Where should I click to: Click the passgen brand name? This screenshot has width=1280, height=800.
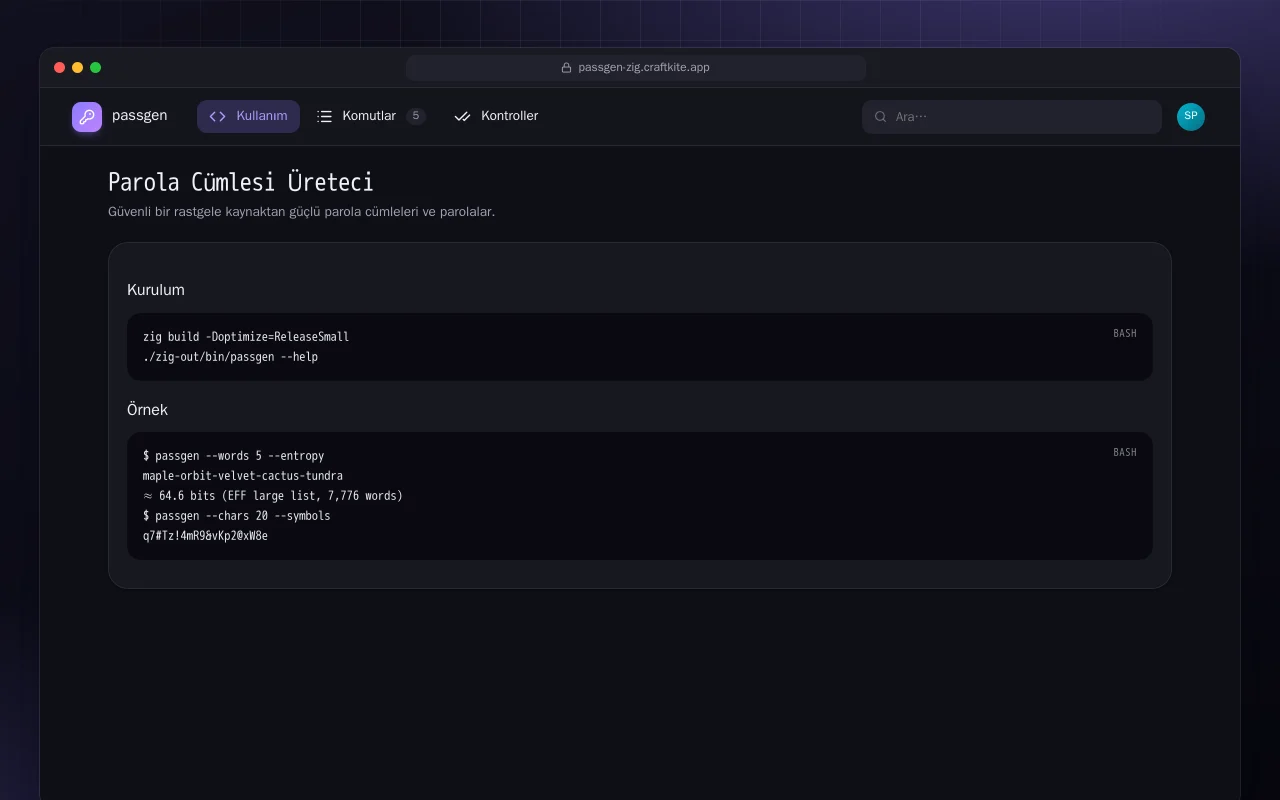[140, 116]
